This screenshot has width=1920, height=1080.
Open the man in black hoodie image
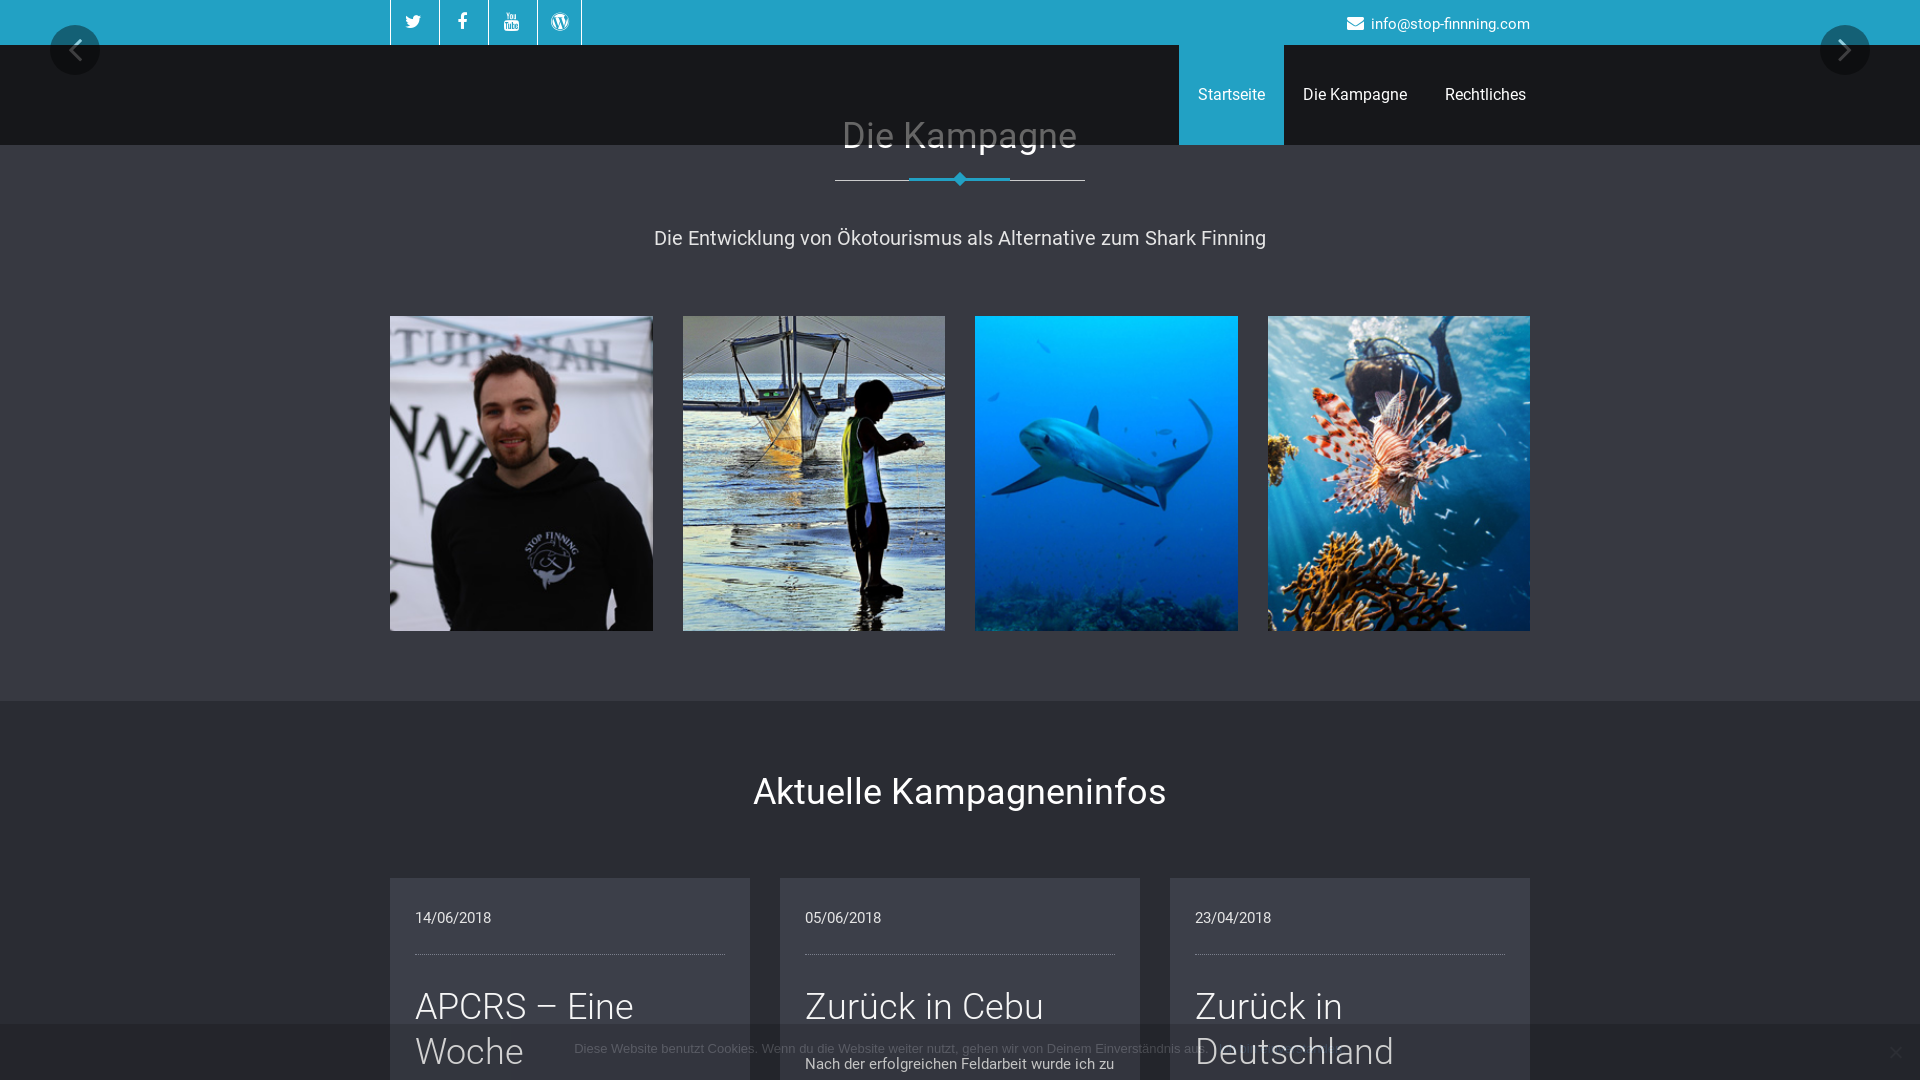coord(521,473)
